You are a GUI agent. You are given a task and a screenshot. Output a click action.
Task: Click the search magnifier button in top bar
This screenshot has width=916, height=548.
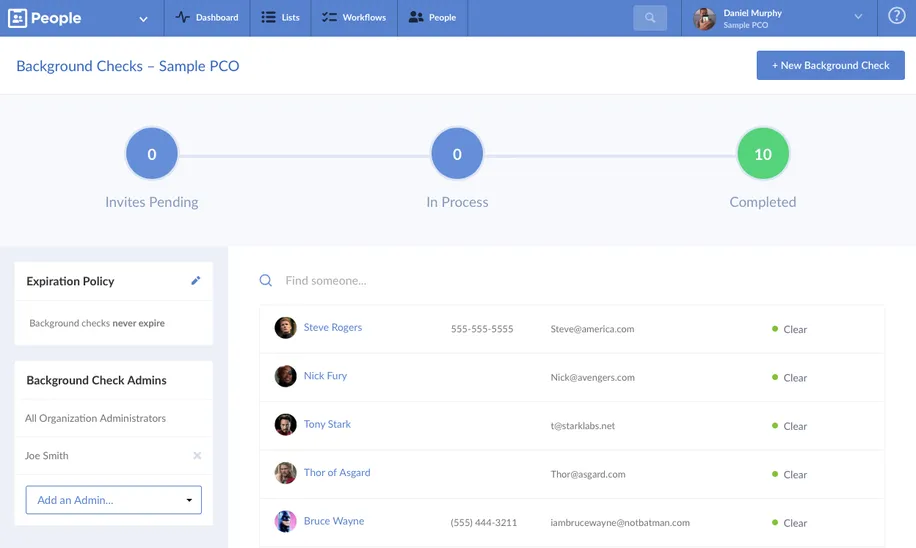coord(650,18)
